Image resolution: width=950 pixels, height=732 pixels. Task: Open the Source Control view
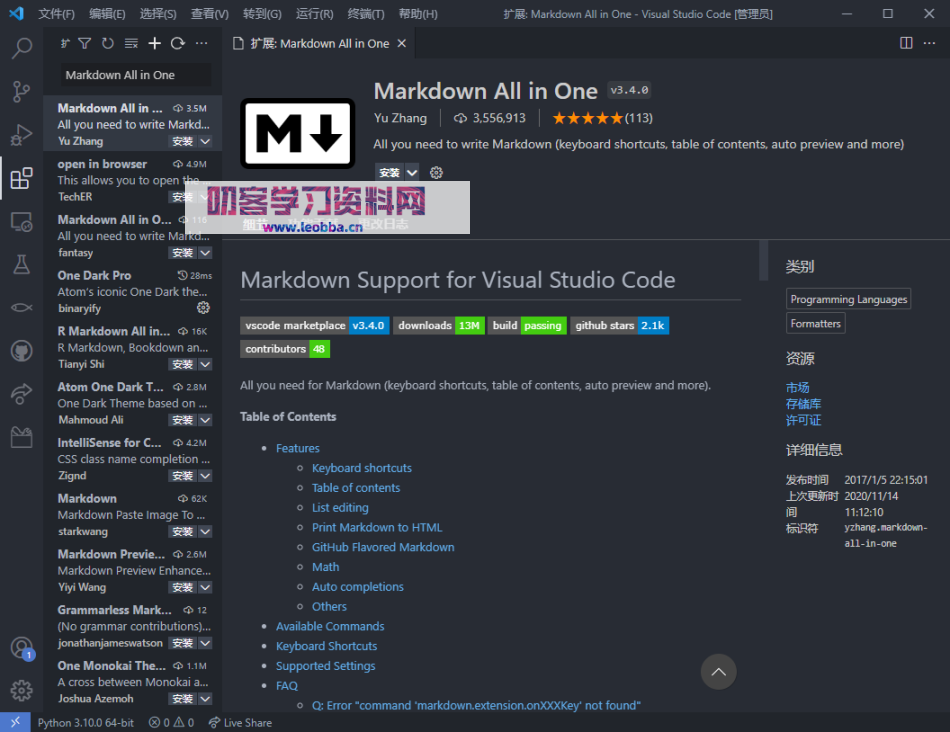coord(22,91)
